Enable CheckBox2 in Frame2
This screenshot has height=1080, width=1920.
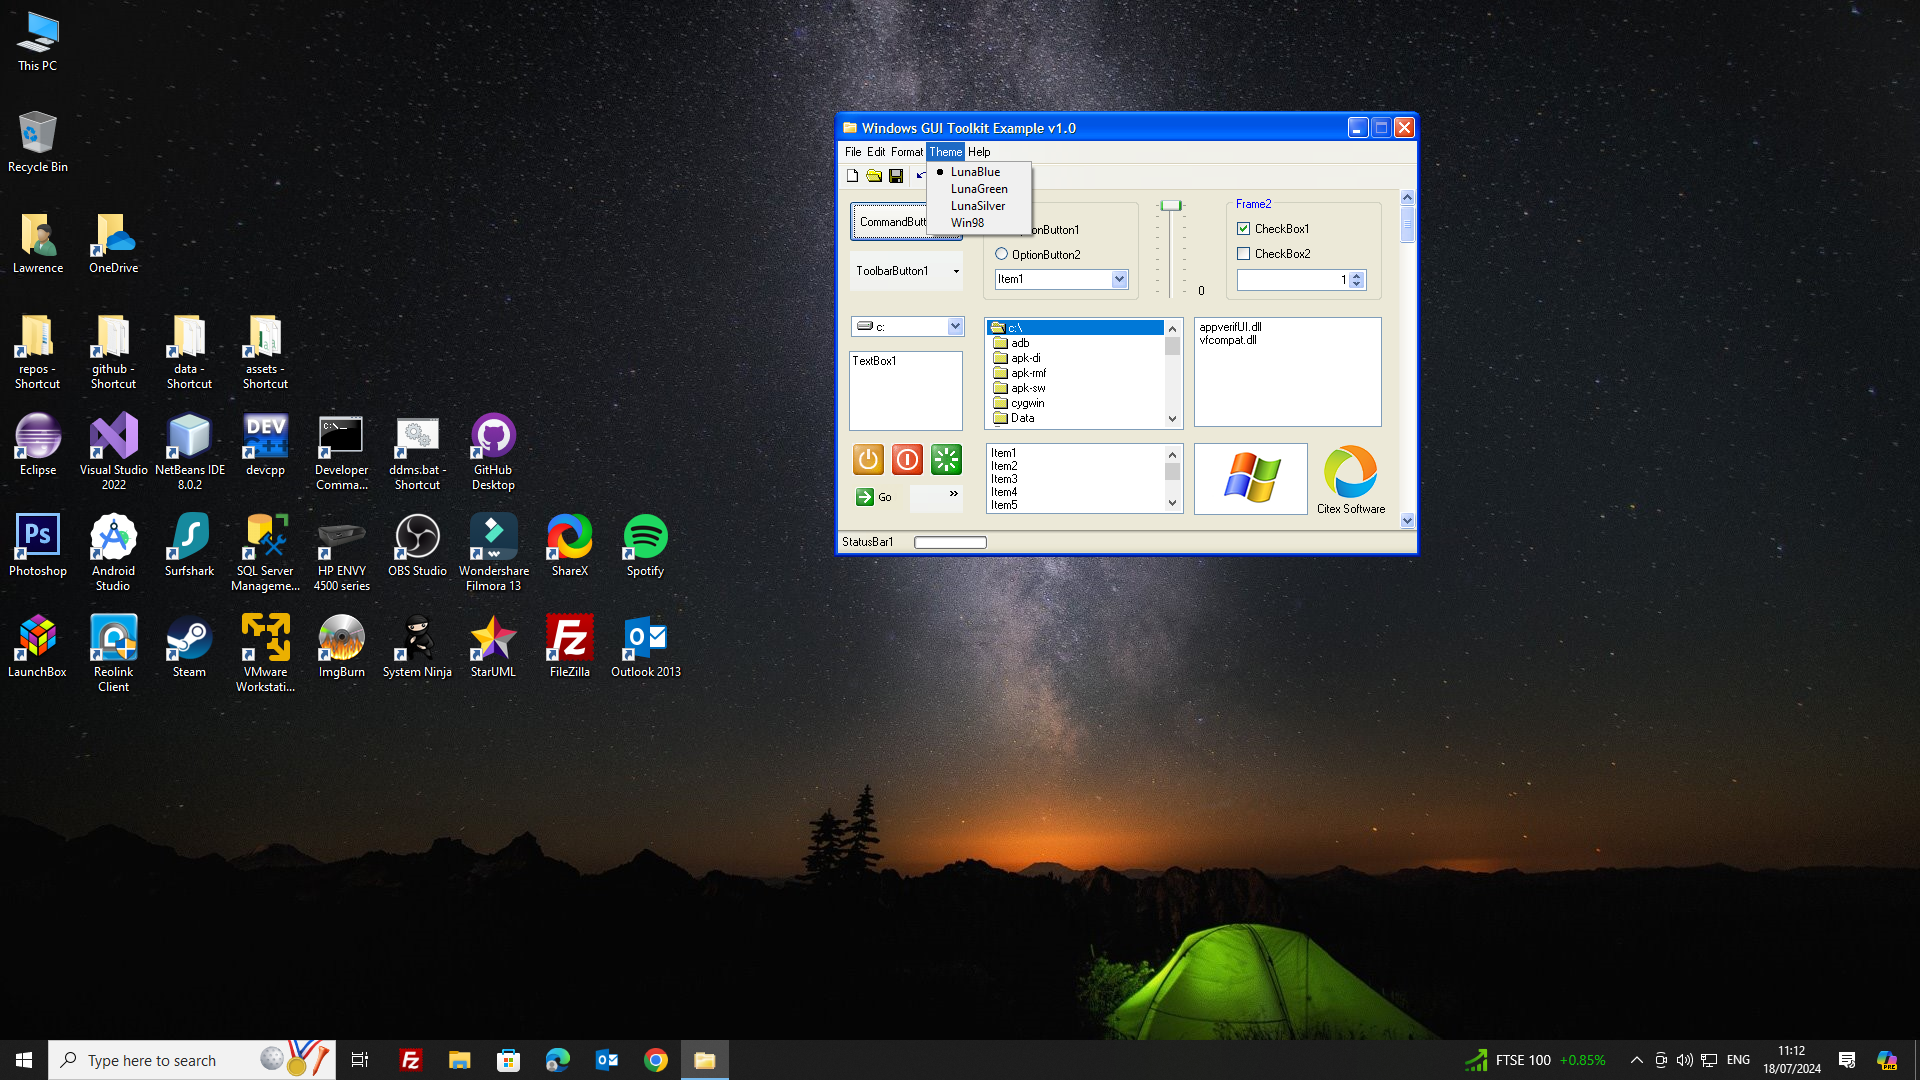tap(1243, 254)
